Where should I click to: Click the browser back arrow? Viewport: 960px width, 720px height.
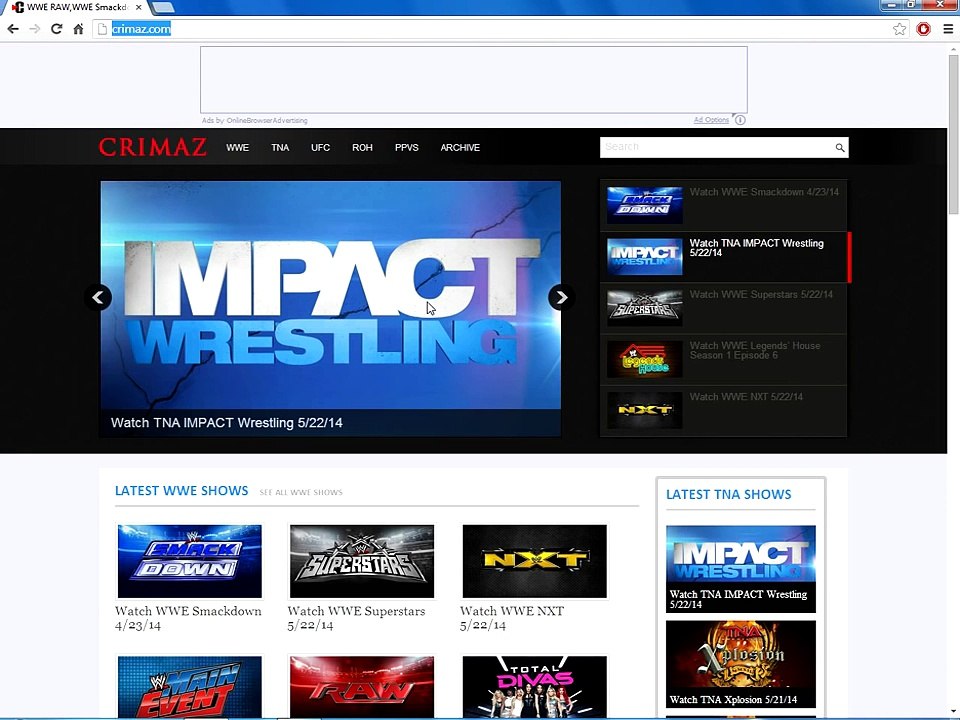tap(13, 29)
